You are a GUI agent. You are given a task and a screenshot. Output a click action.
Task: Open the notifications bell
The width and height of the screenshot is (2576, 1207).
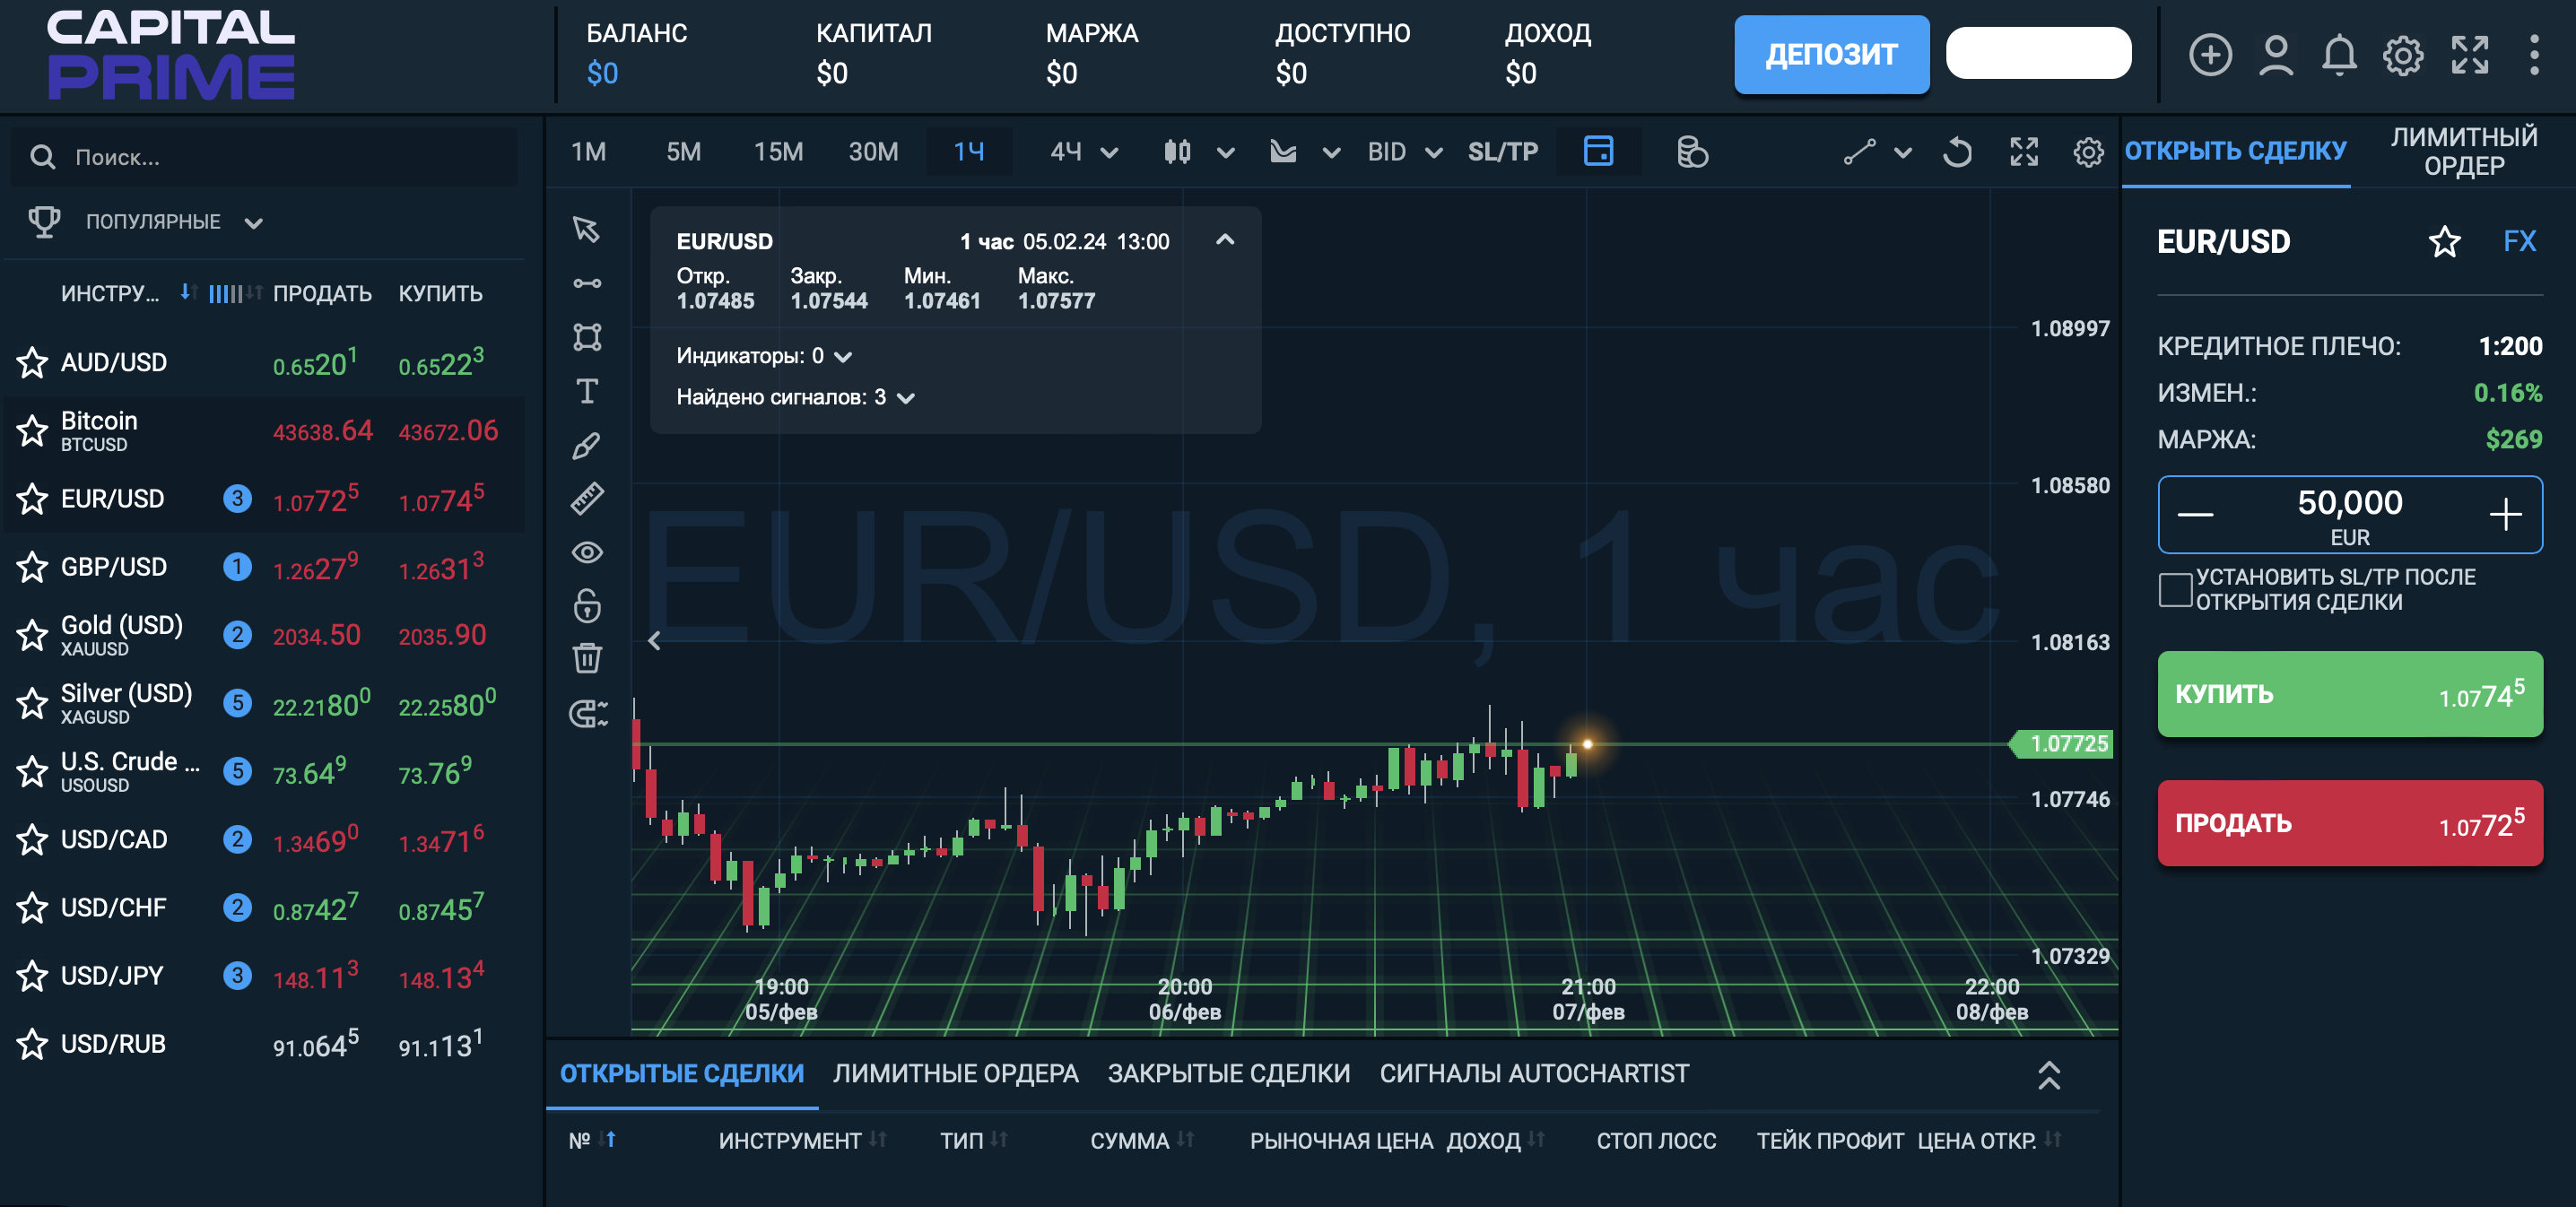(x=2339, y=55)
